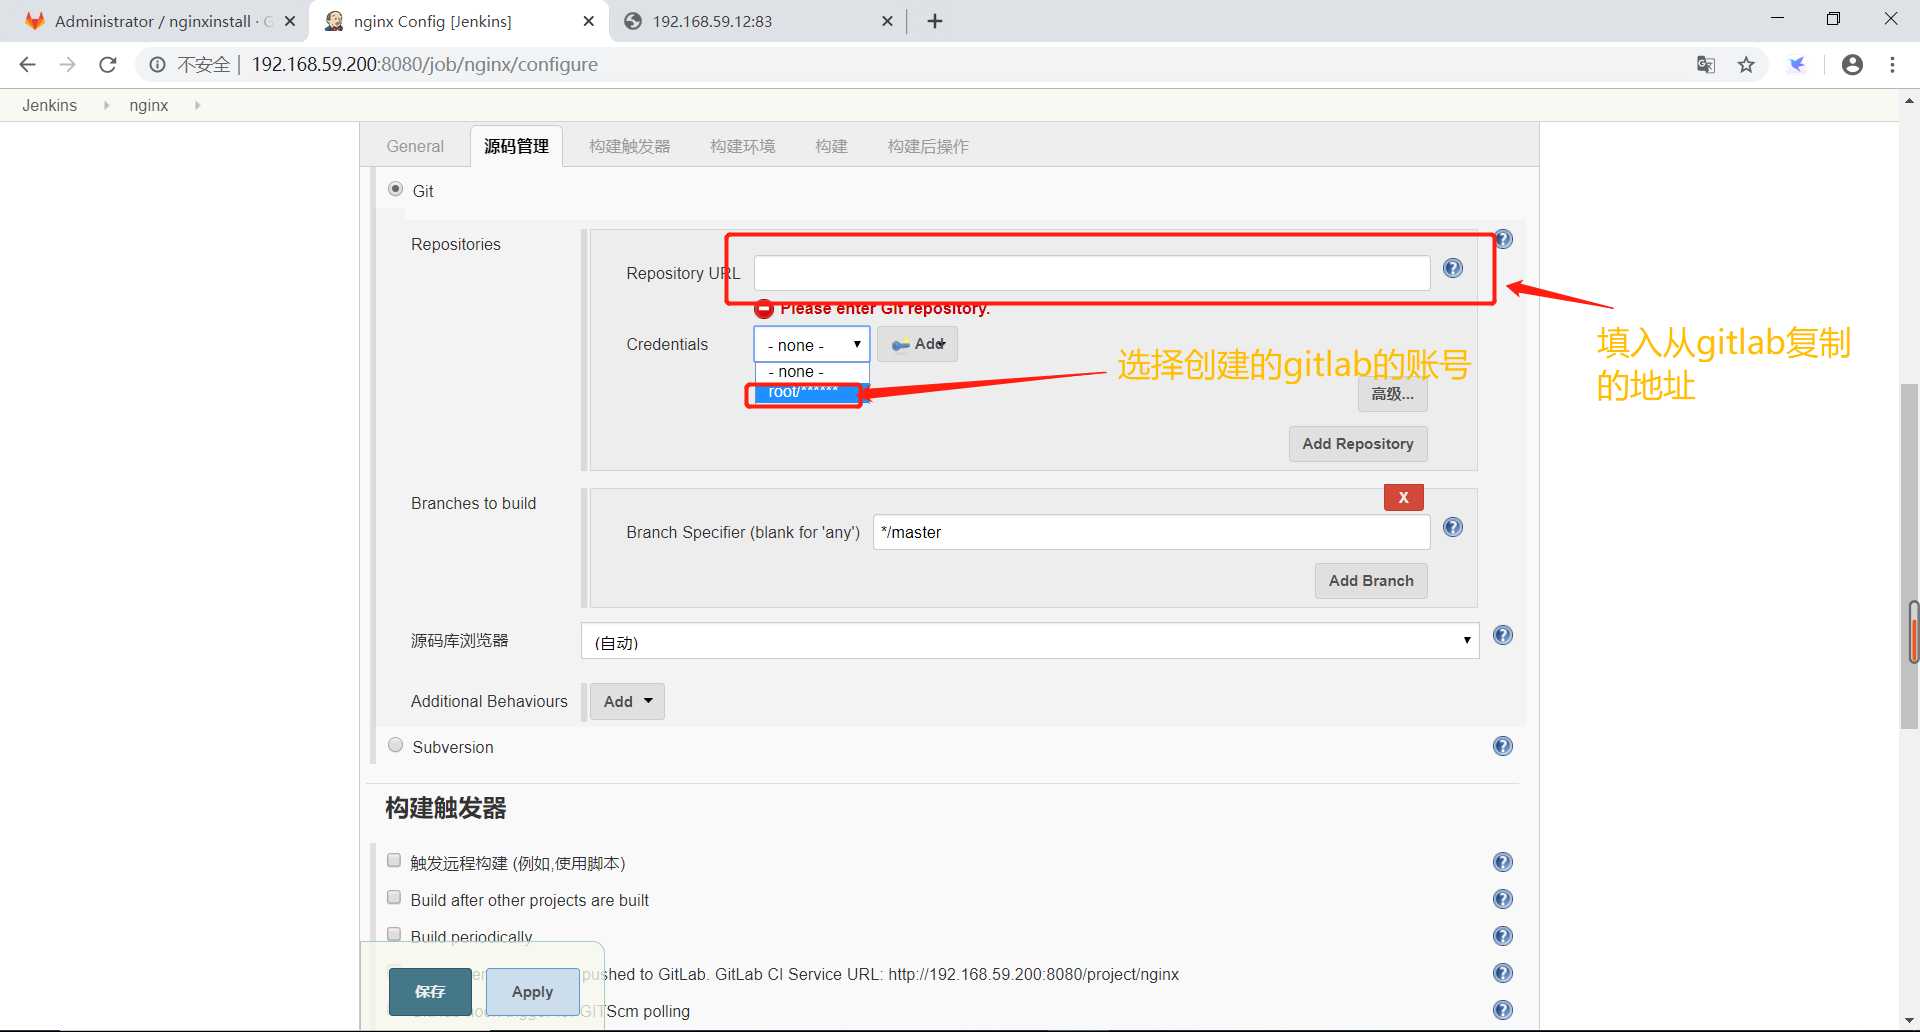Open help for Build periodically
Image resolution: width=1920 pixels, height=1032 pixels.
[x=1502, y=936]
